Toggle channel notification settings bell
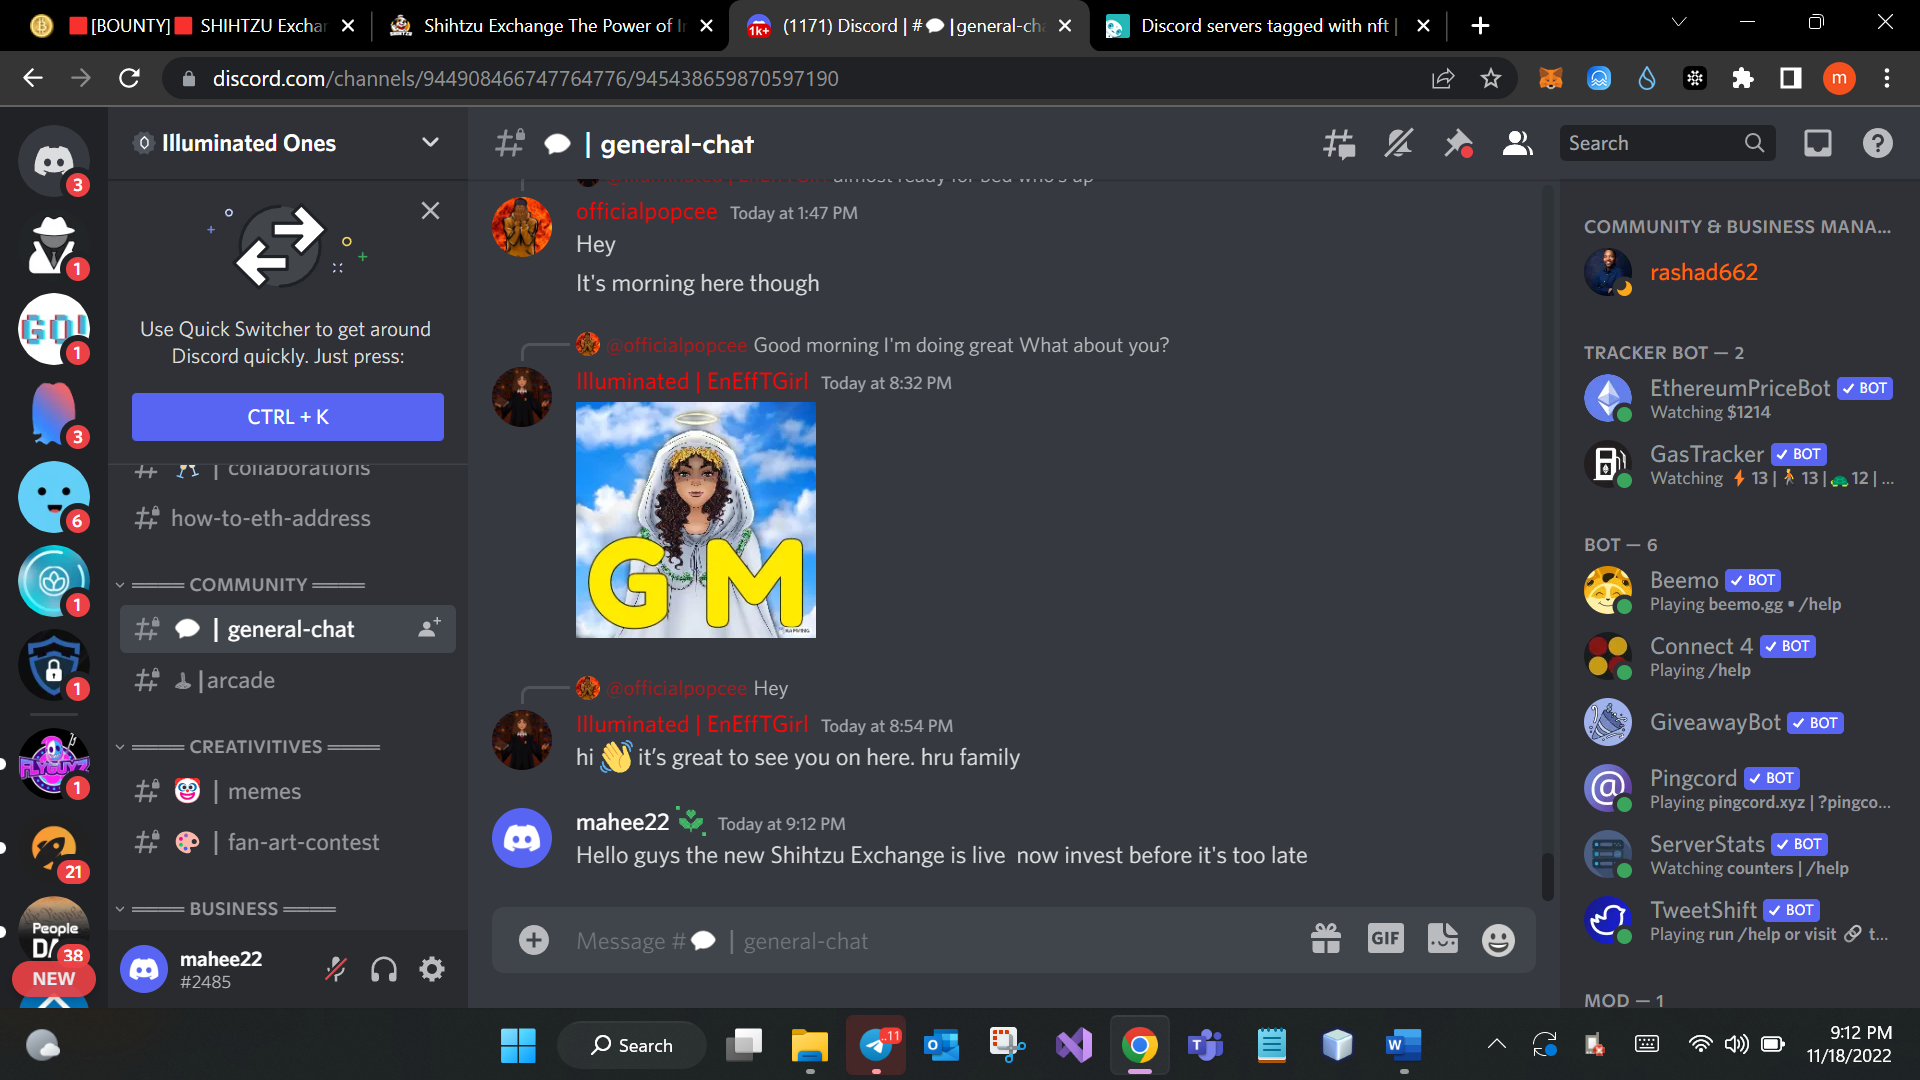The height and width of the screenshot is (1080, 1920). click(1398, 144)
